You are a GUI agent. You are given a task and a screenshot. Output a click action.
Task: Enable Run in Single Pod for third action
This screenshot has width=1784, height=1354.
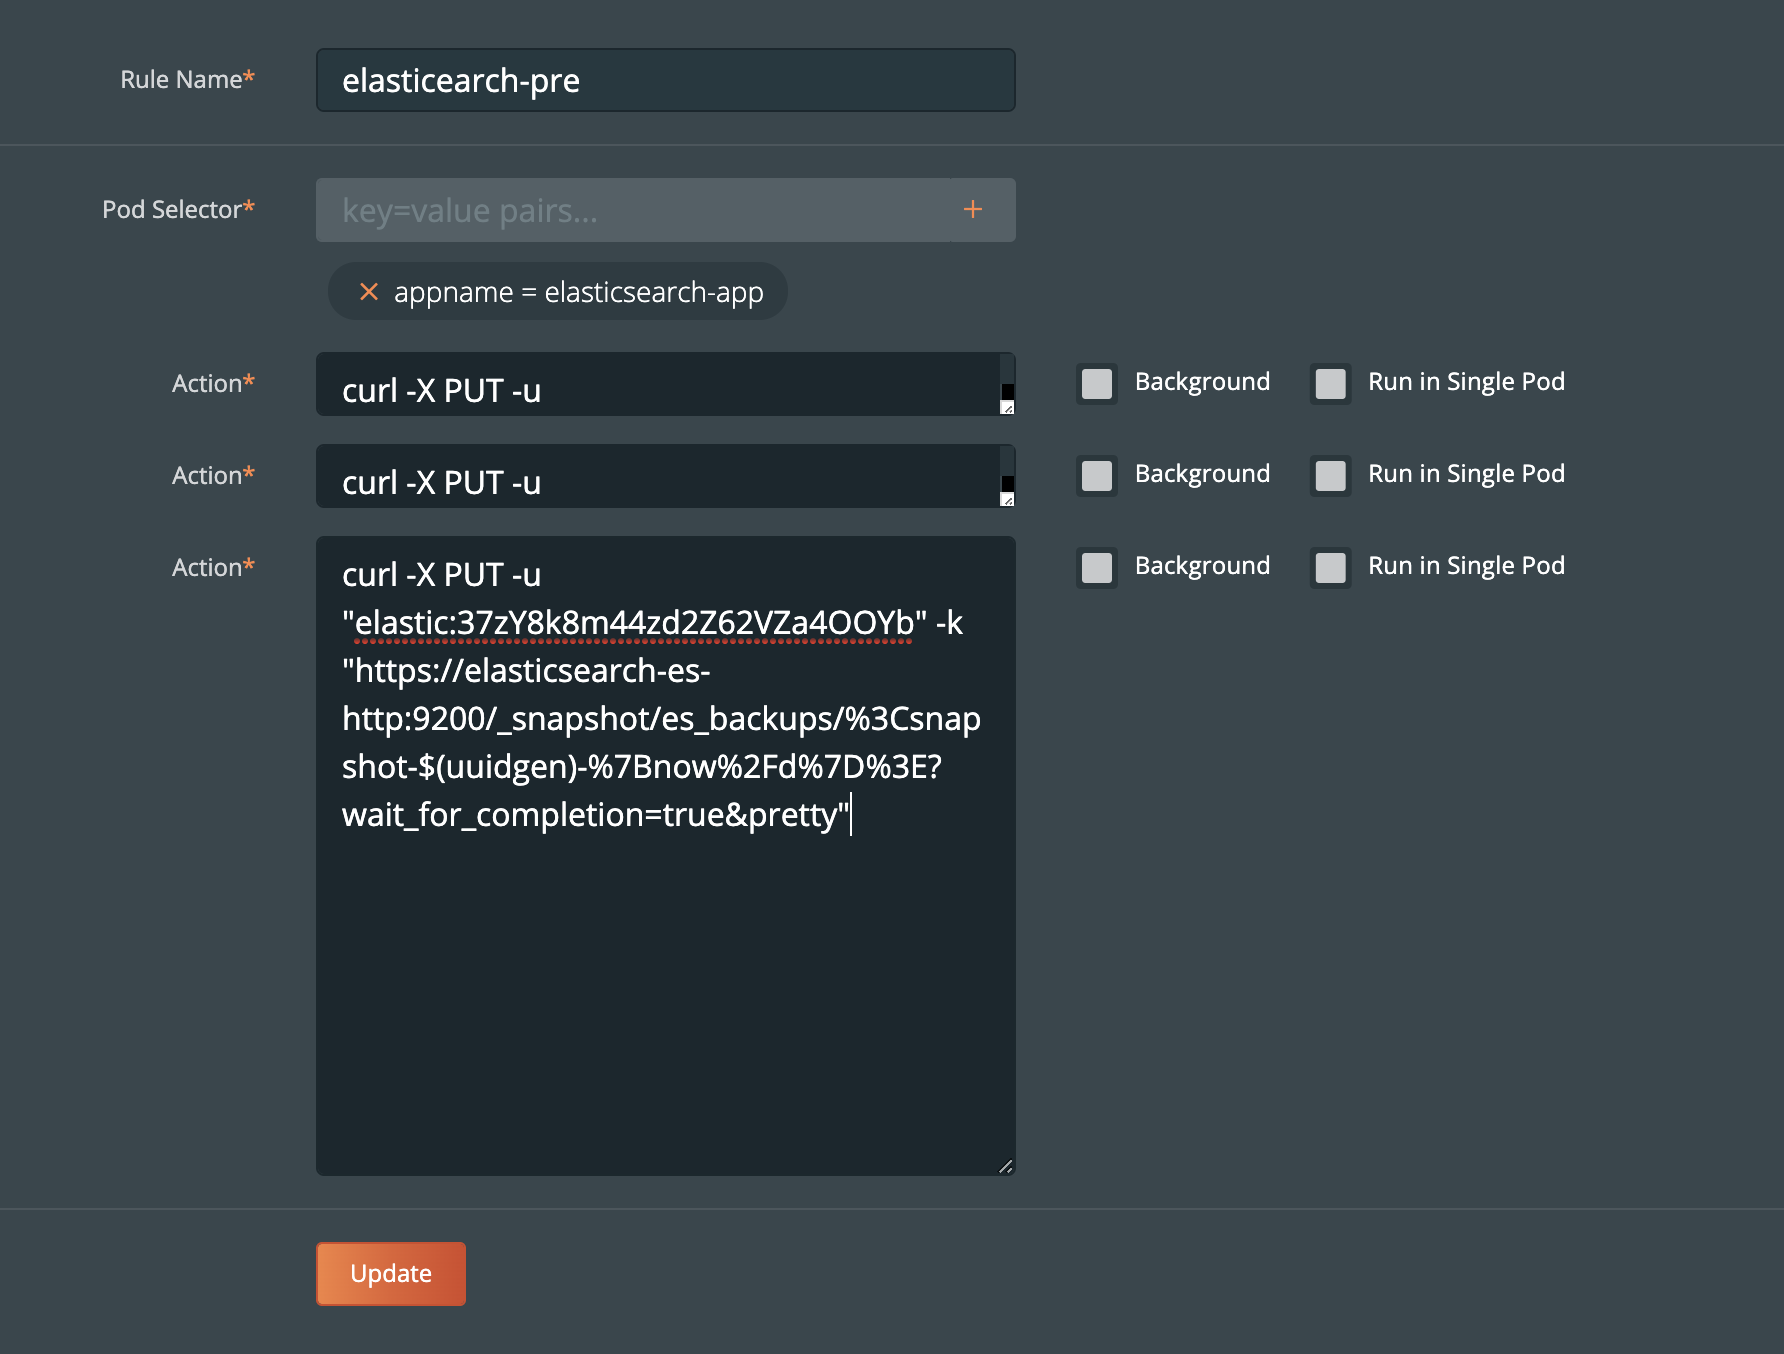pyautogui.click(x=1330, y=568)
